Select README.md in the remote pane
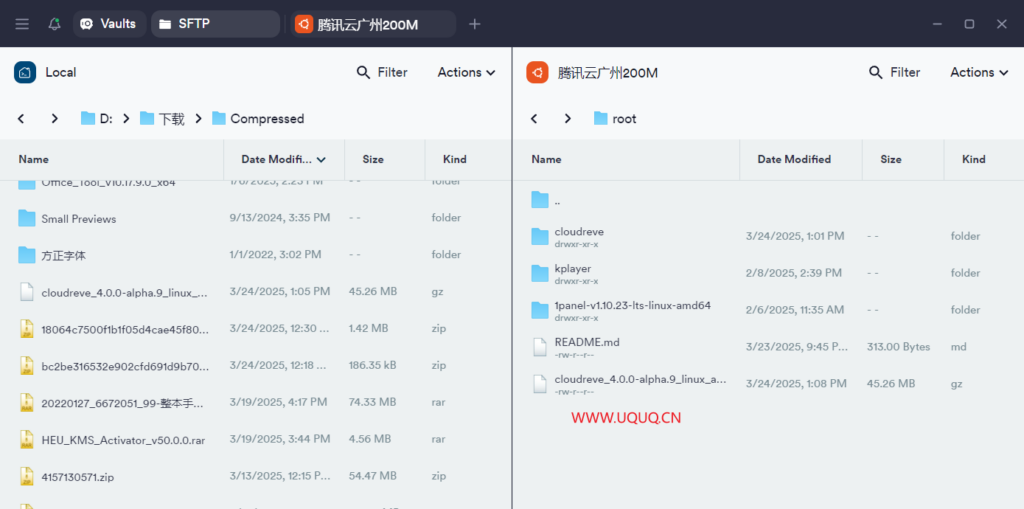 click(587, 346)
